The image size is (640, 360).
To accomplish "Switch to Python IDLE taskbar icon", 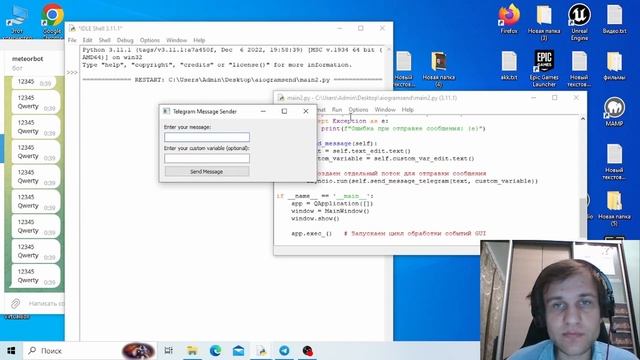I will click(x=261, y=351).
